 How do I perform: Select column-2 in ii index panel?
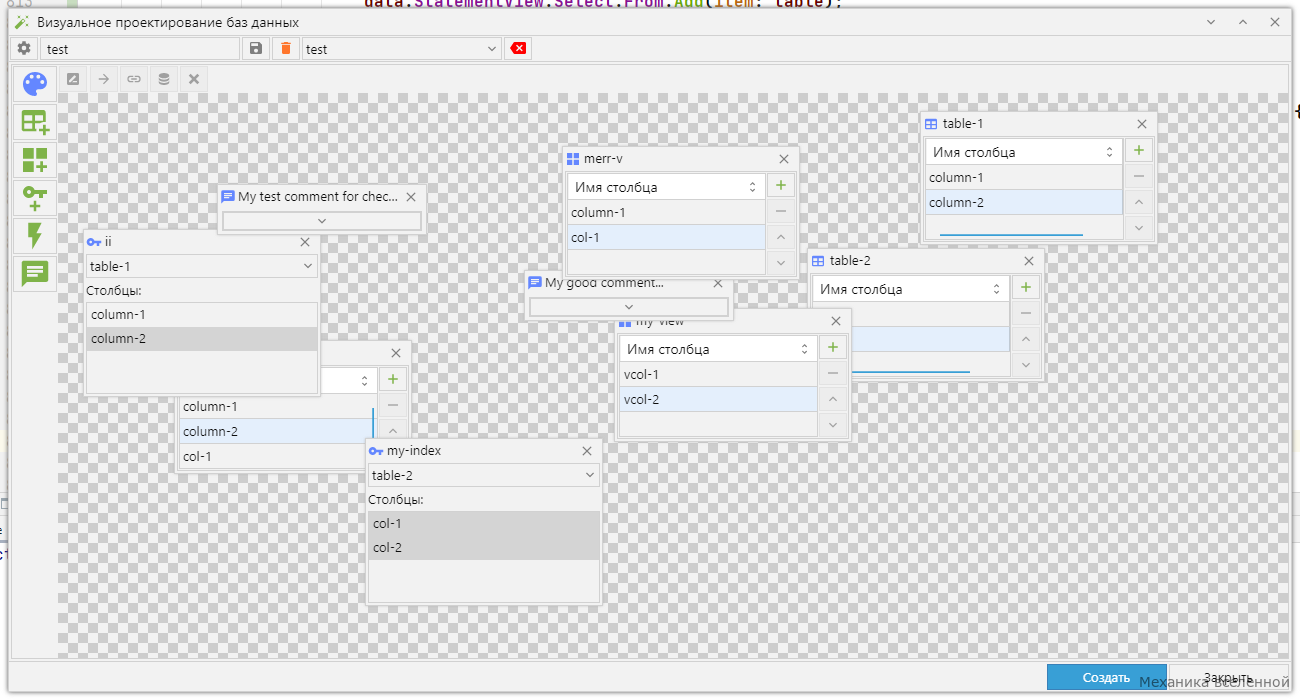coord(202,338)
